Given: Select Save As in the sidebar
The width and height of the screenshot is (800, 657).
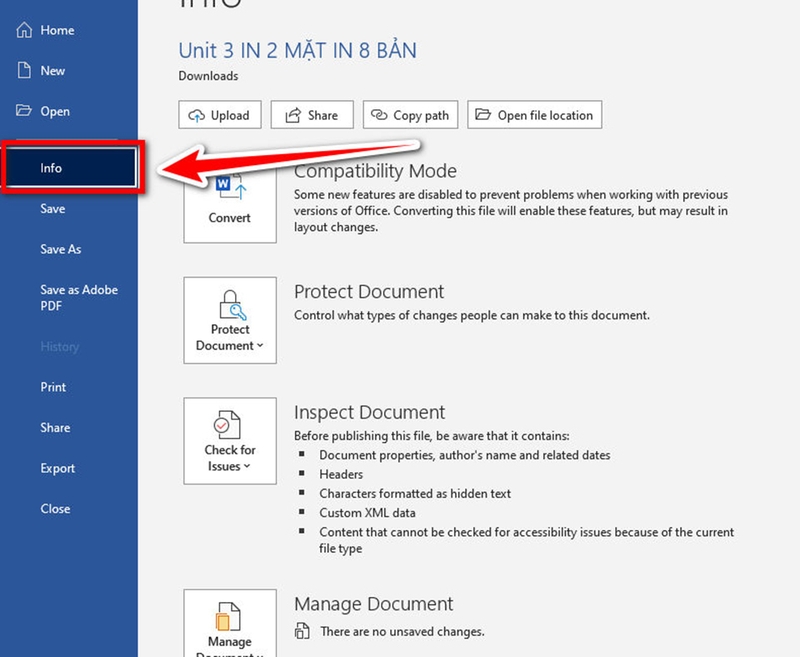Looking at the screenshot, I should (60, 249).
